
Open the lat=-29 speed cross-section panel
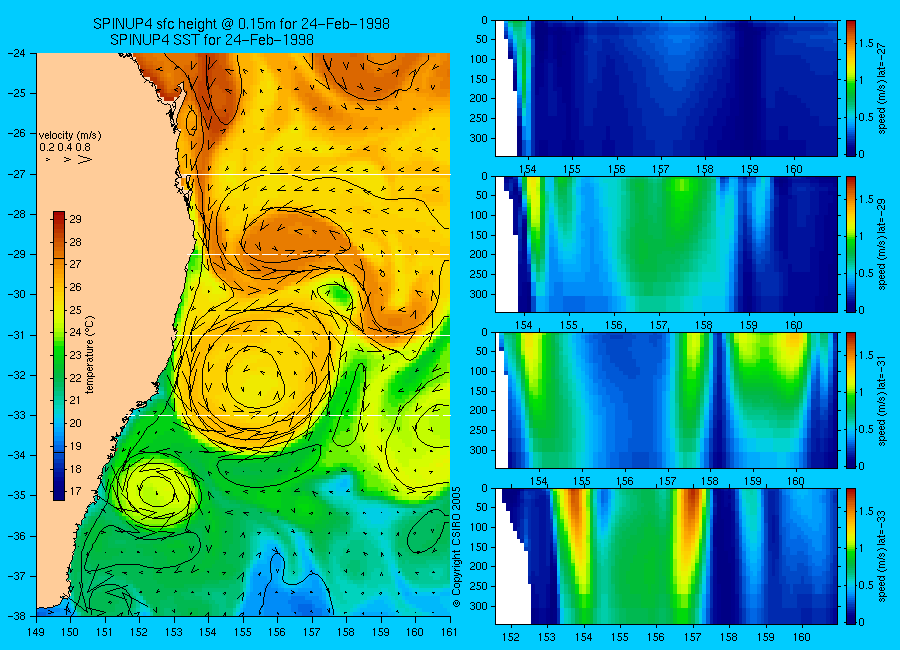click(x=666, y=244)
